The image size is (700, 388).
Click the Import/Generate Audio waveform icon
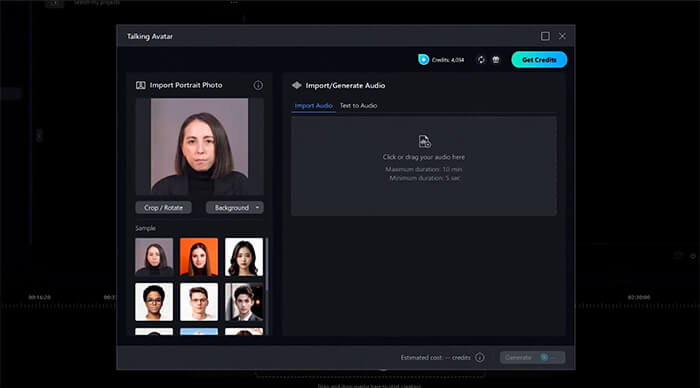(x=296, y=85)
